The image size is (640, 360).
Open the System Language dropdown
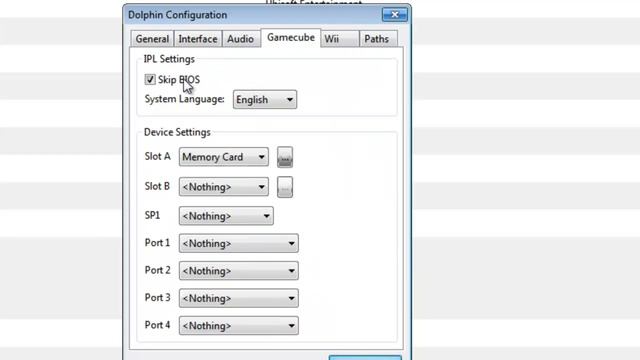pos(265,100)
